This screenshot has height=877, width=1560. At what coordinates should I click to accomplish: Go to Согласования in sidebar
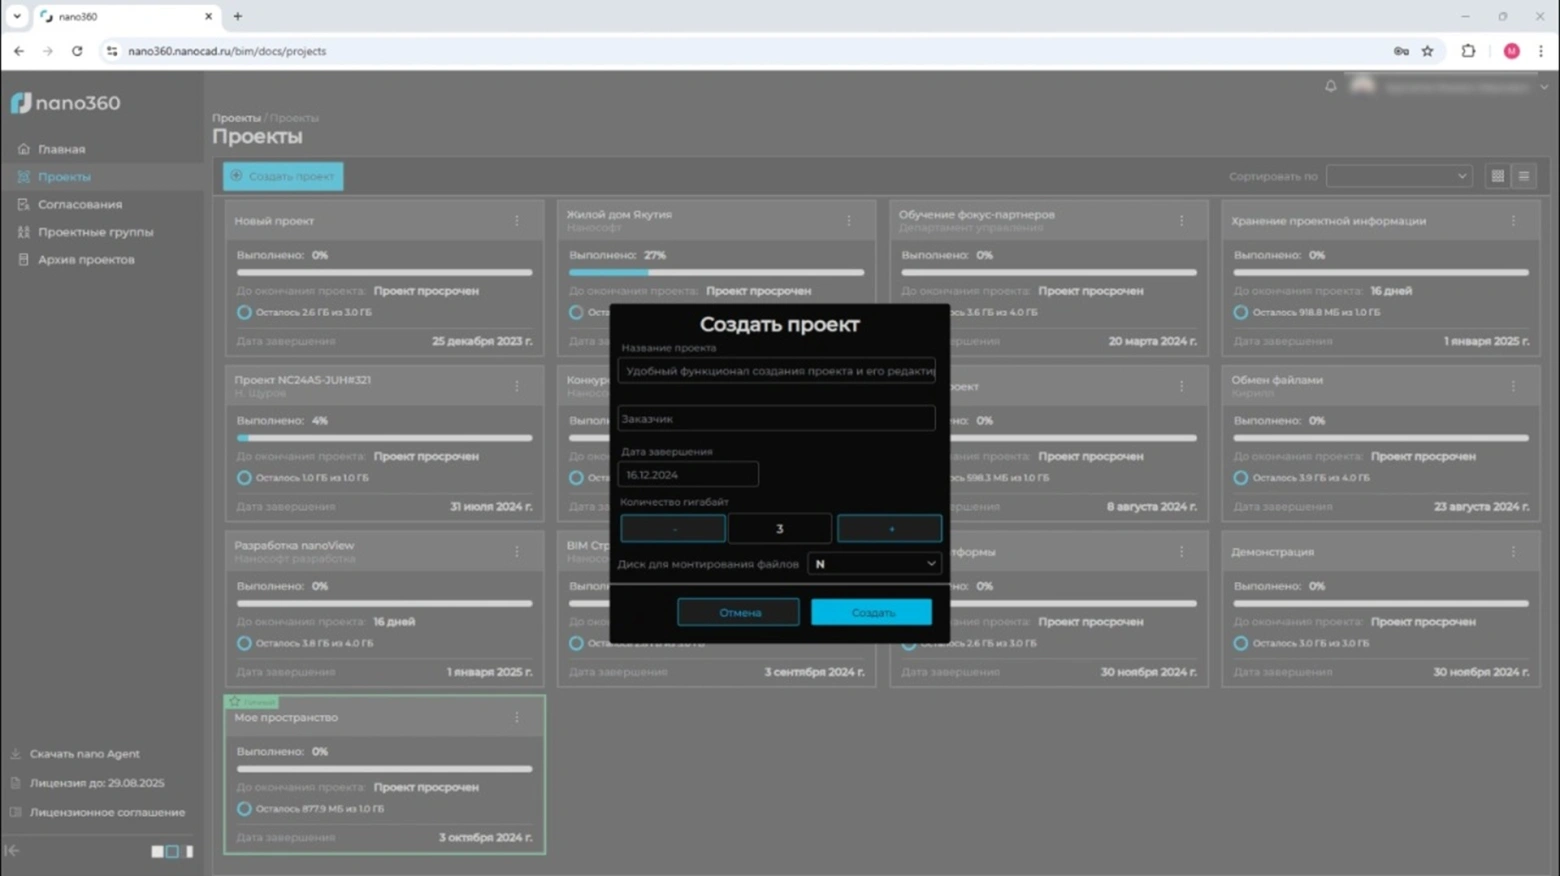pyautogui.click(x=80, y=204)
